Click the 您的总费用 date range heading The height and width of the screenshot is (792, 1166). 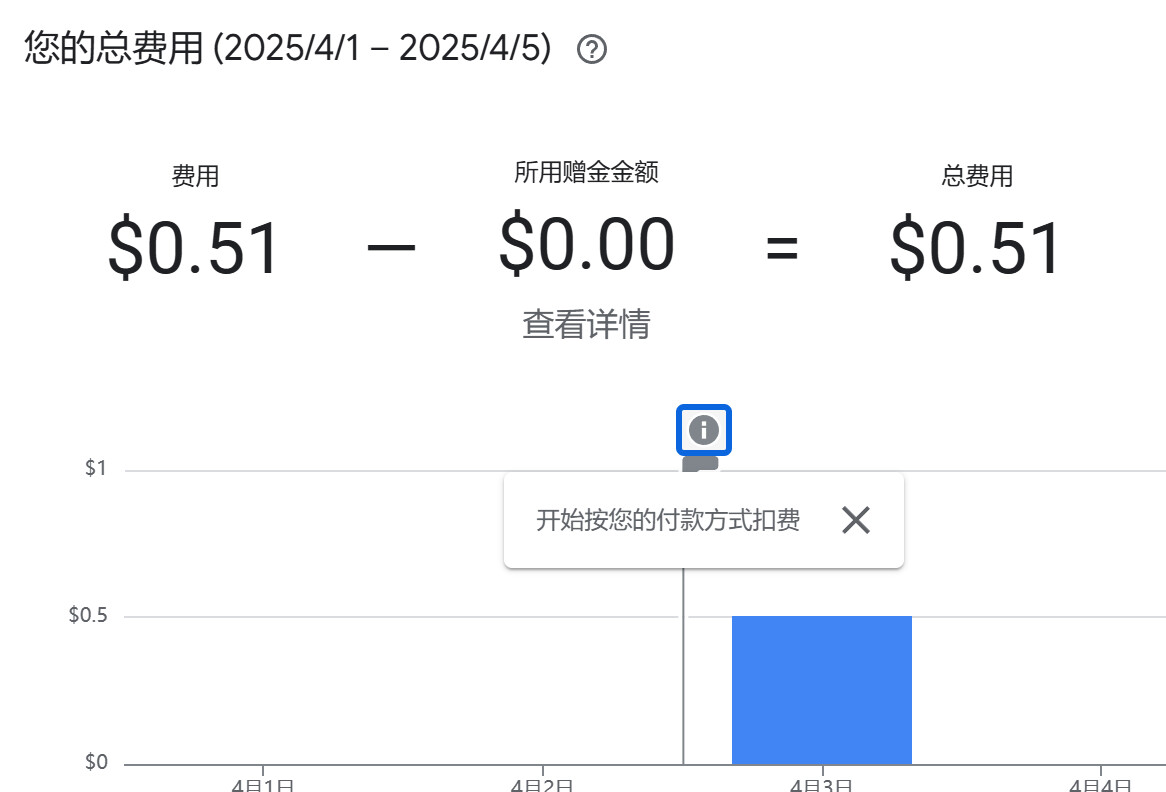click(288, 48)
